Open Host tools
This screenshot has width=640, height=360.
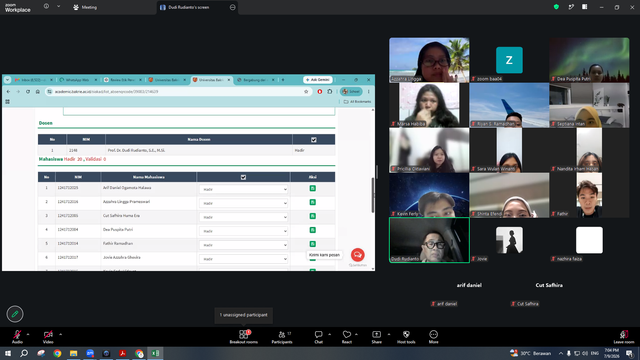point(406,336)
